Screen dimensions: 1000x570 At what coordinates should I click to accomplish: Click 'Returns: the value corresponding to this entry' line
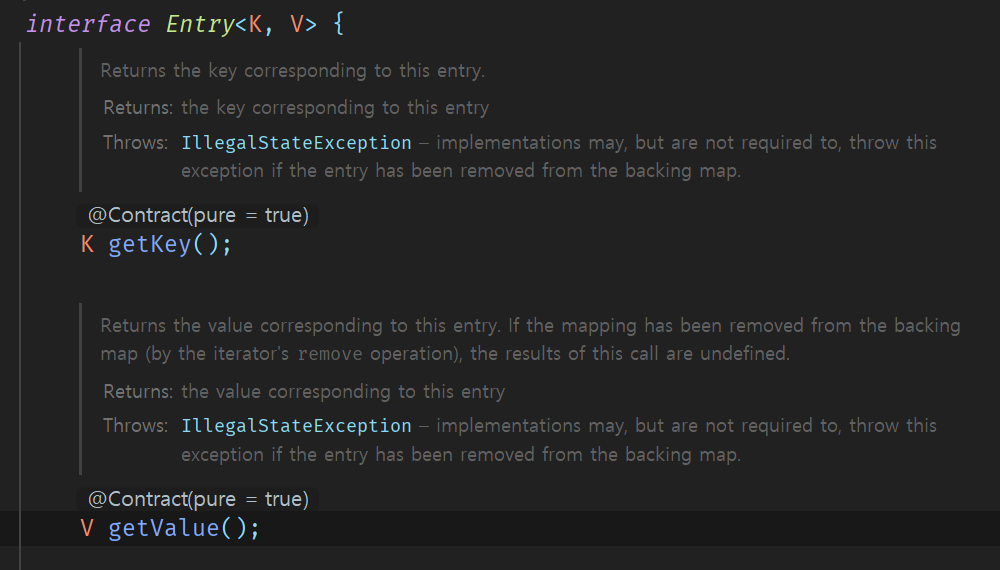click(304, 391)
